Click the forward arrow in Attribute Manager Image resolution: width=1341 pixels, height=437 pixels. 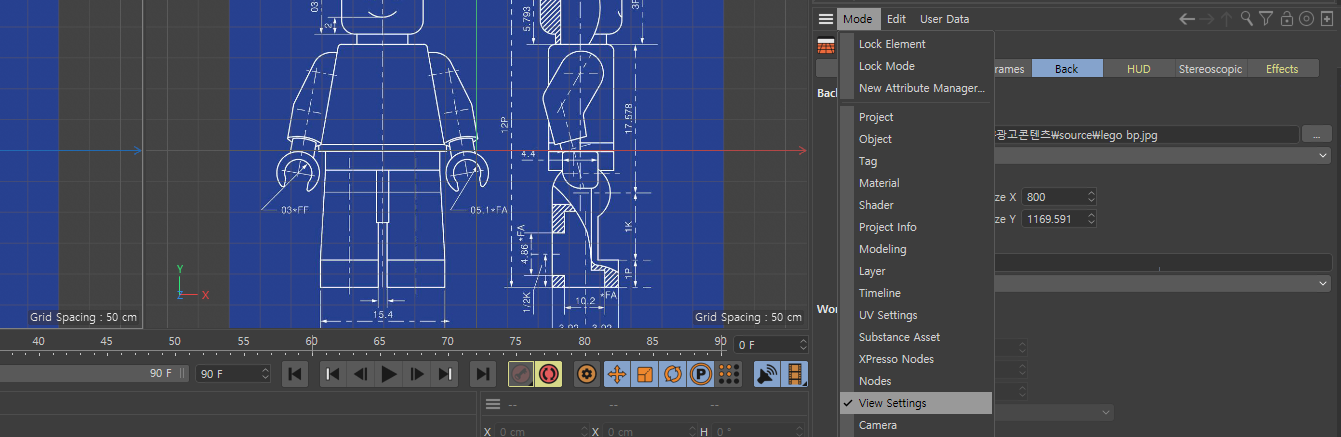(x=1207, y=19)
